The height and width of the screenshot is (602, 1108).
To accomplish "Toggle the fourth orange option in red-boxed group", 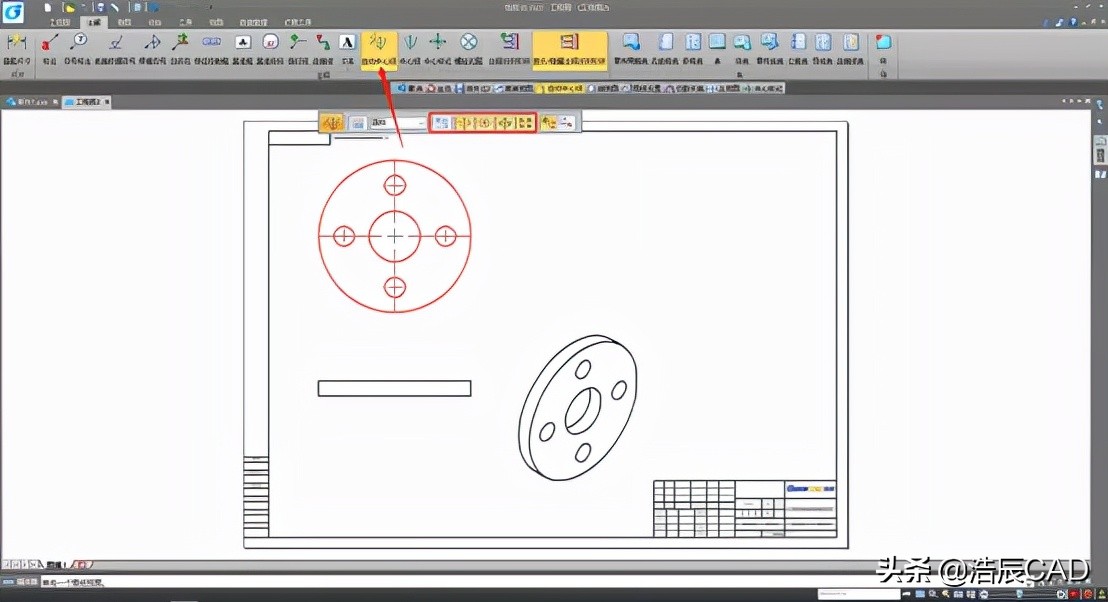I will pyautogui.click(x=505, y=123).
